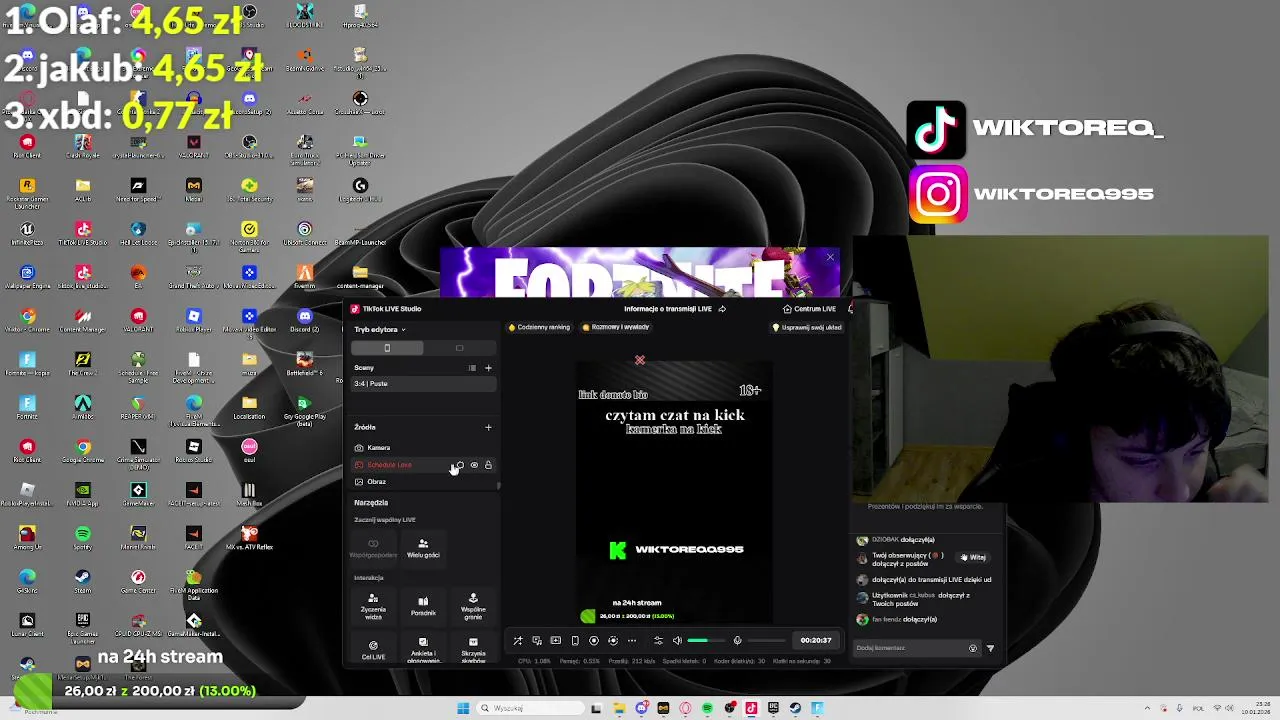Open the Poradnik tool
The height and width of the screenshot is (720, 1280).
point(423,606)
